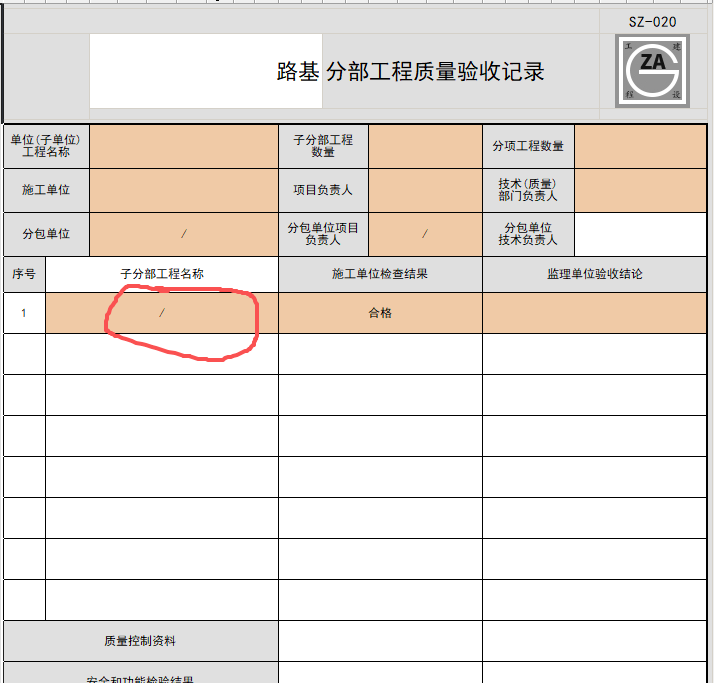Select the input cell next to 施工单位
This screenshot has width=714, height=683.
point(184,190)
